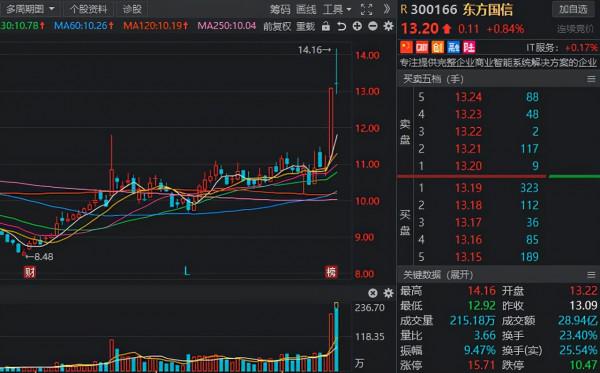Click the 重载 reload button
Screen dimensions: 600x373
coord(305,26)
